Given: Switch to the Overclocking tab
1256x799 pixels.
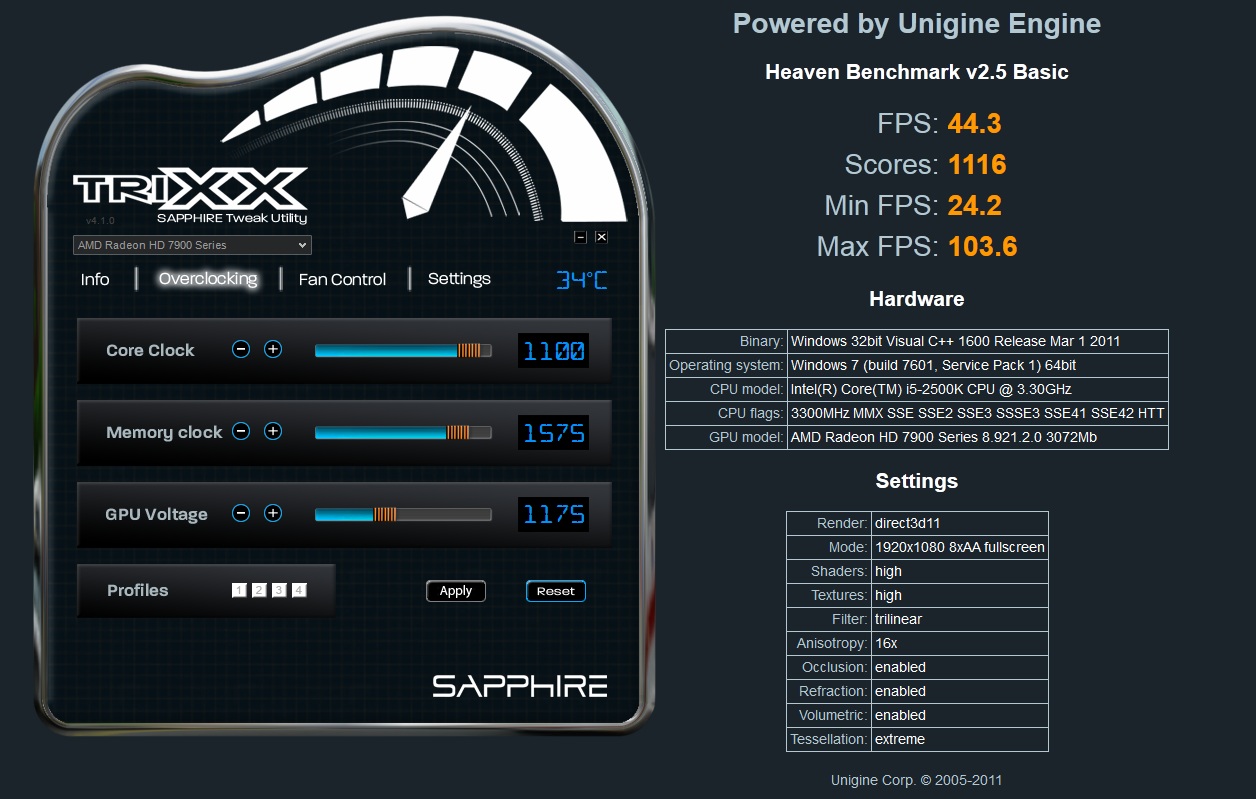Looking at the screenshot, I should 208,279.
